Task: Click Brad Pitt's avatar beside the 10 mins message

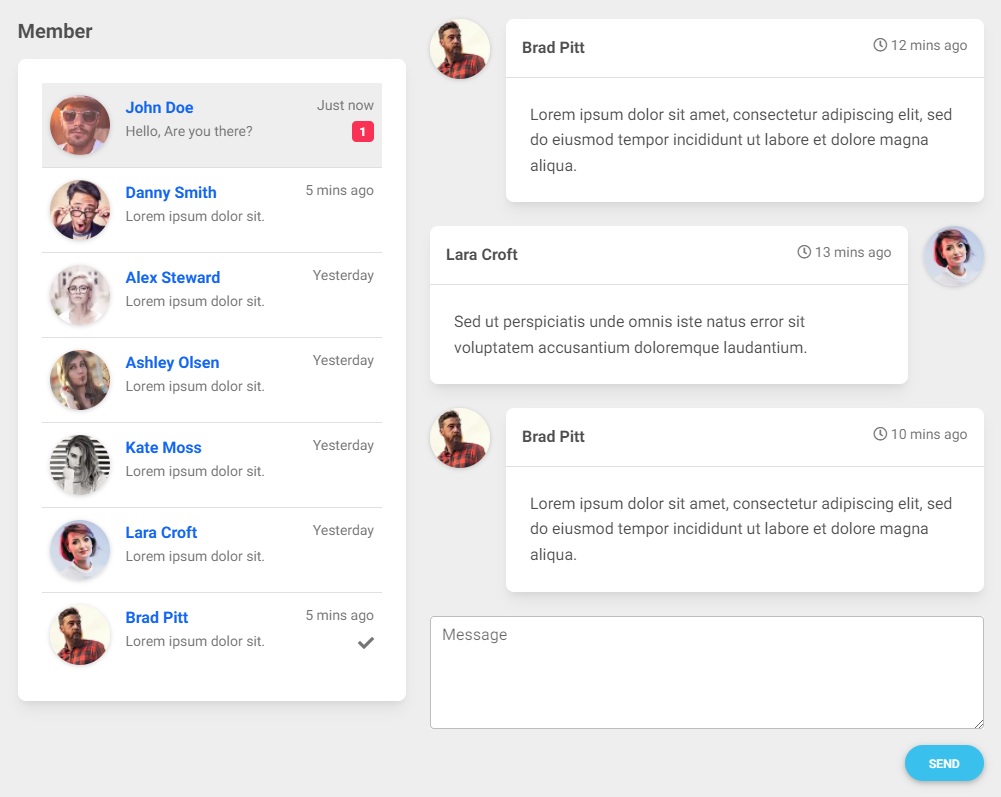Action: click(460, 438)
